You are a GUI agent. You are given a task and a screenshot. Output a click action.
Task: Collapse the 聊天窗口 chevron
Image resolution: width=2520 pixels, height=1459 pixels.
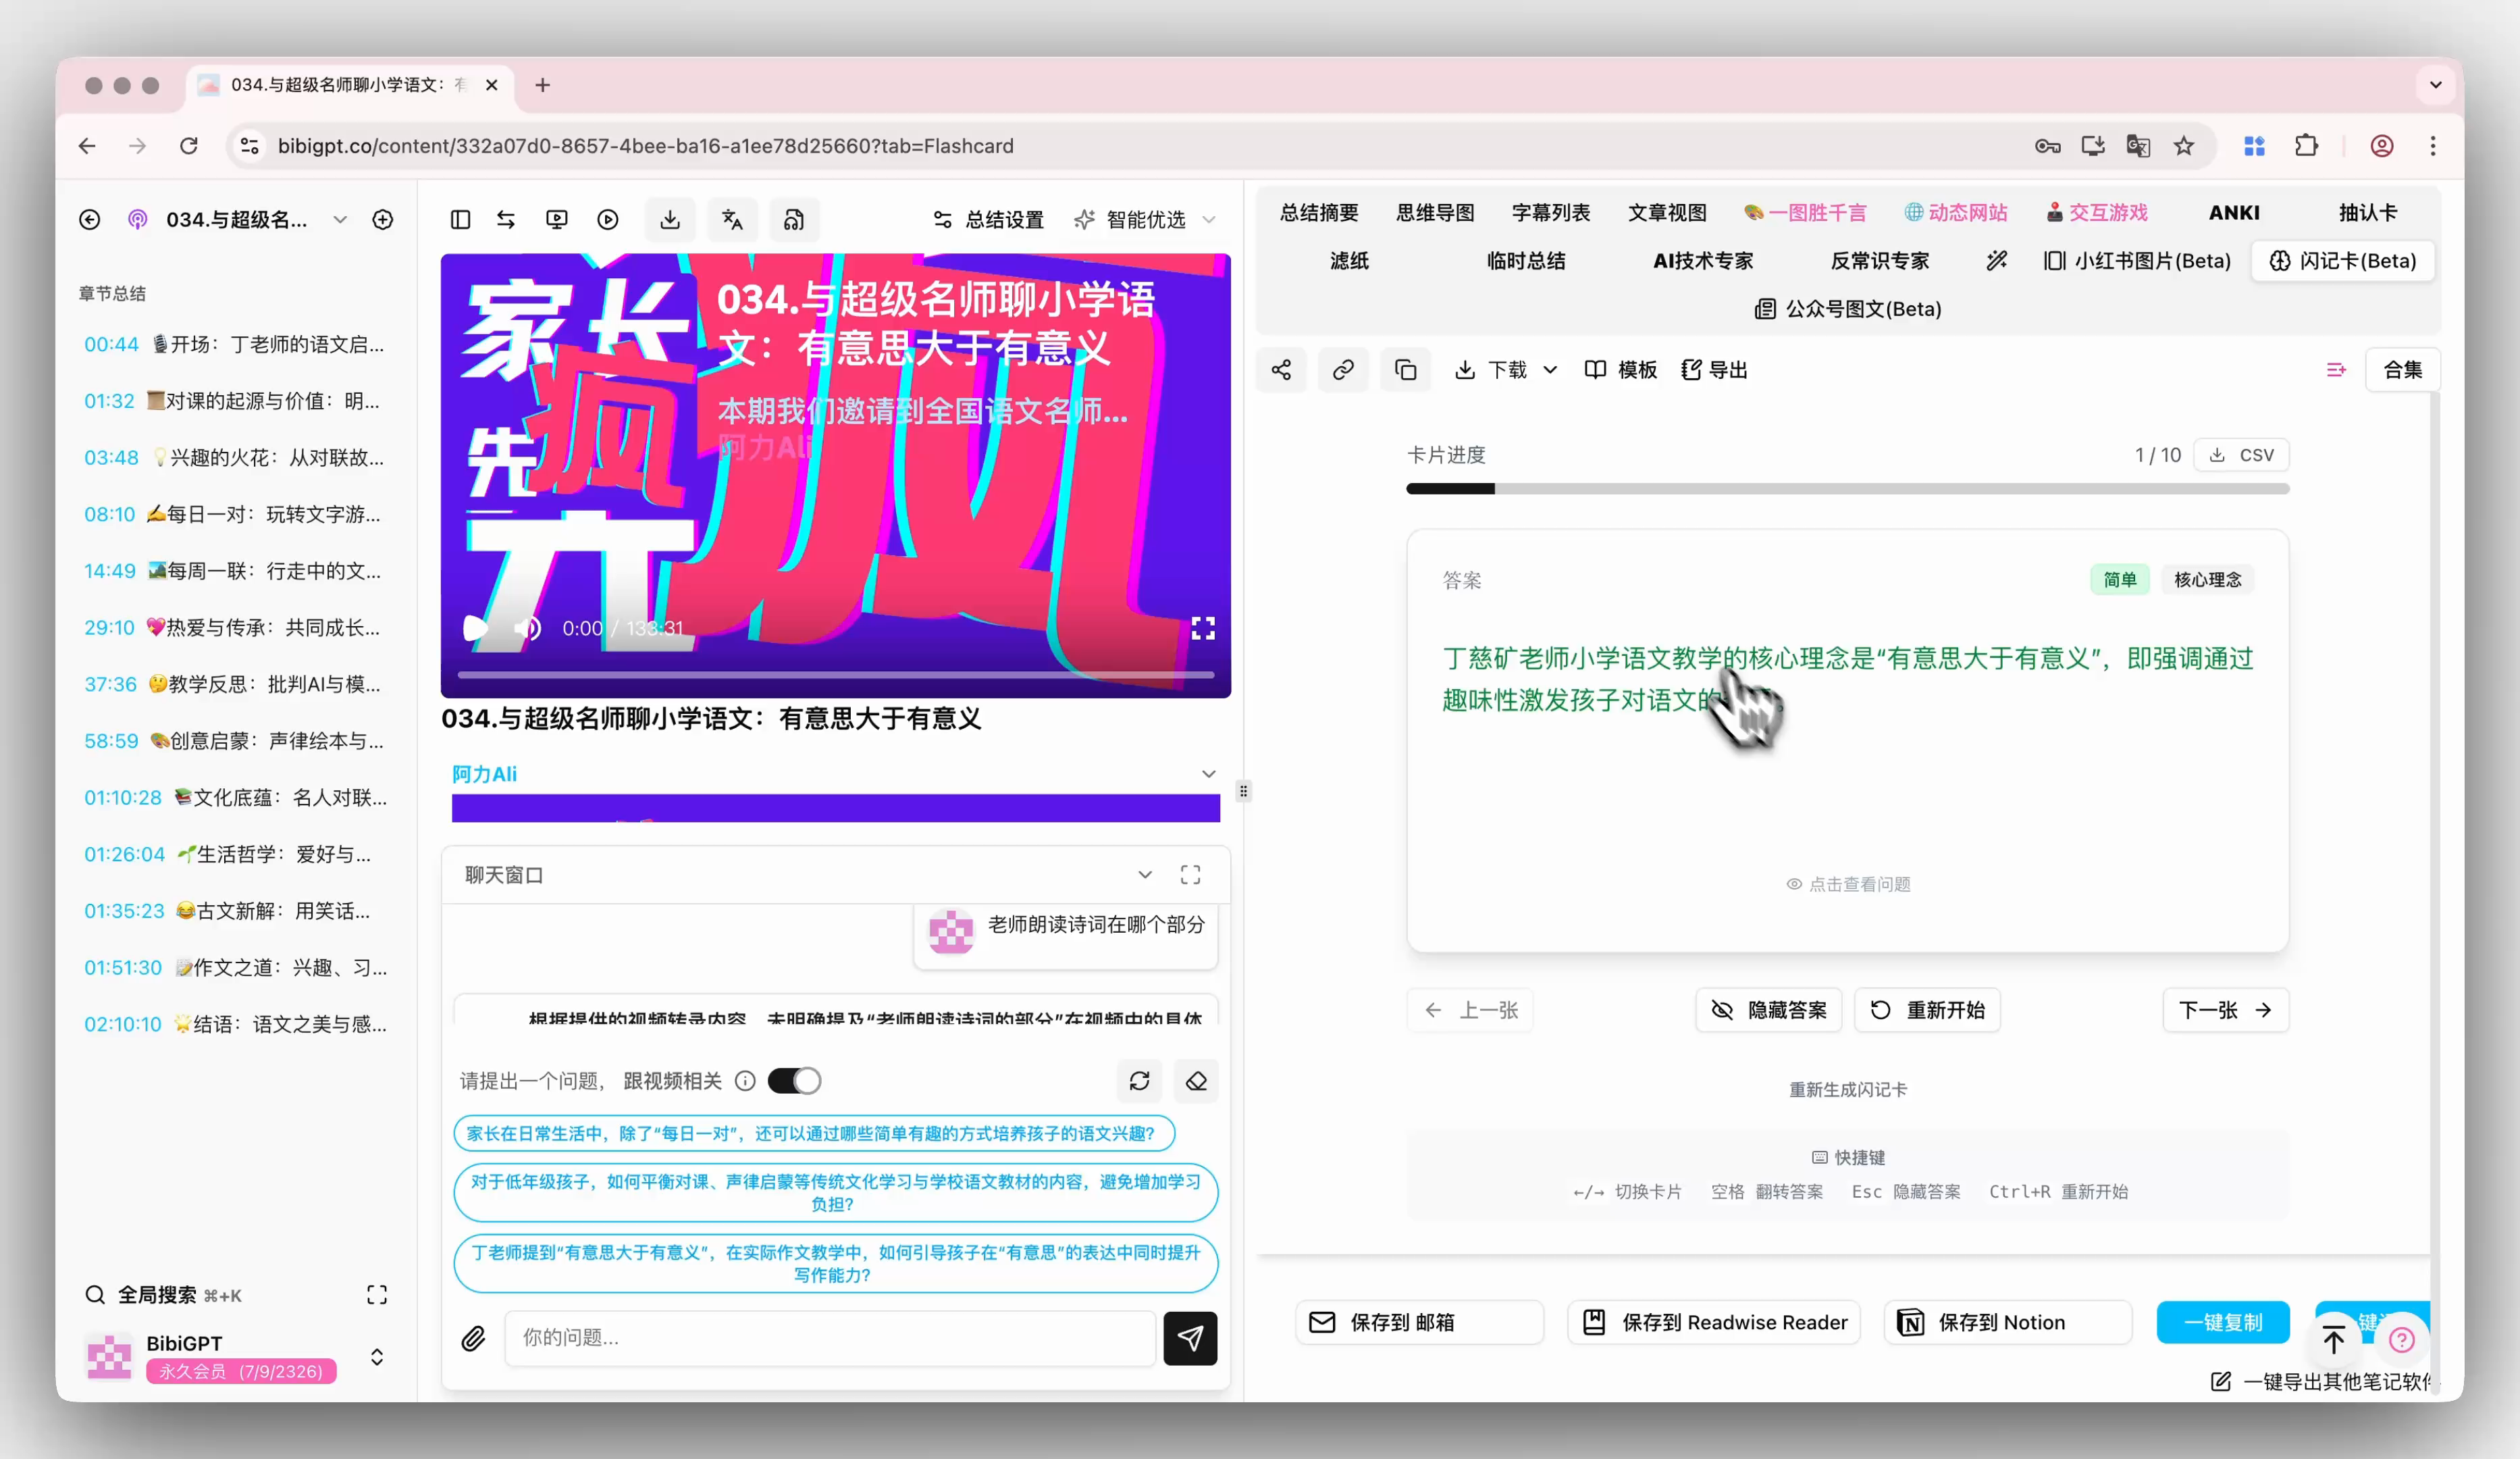(x=1145, y=875)
